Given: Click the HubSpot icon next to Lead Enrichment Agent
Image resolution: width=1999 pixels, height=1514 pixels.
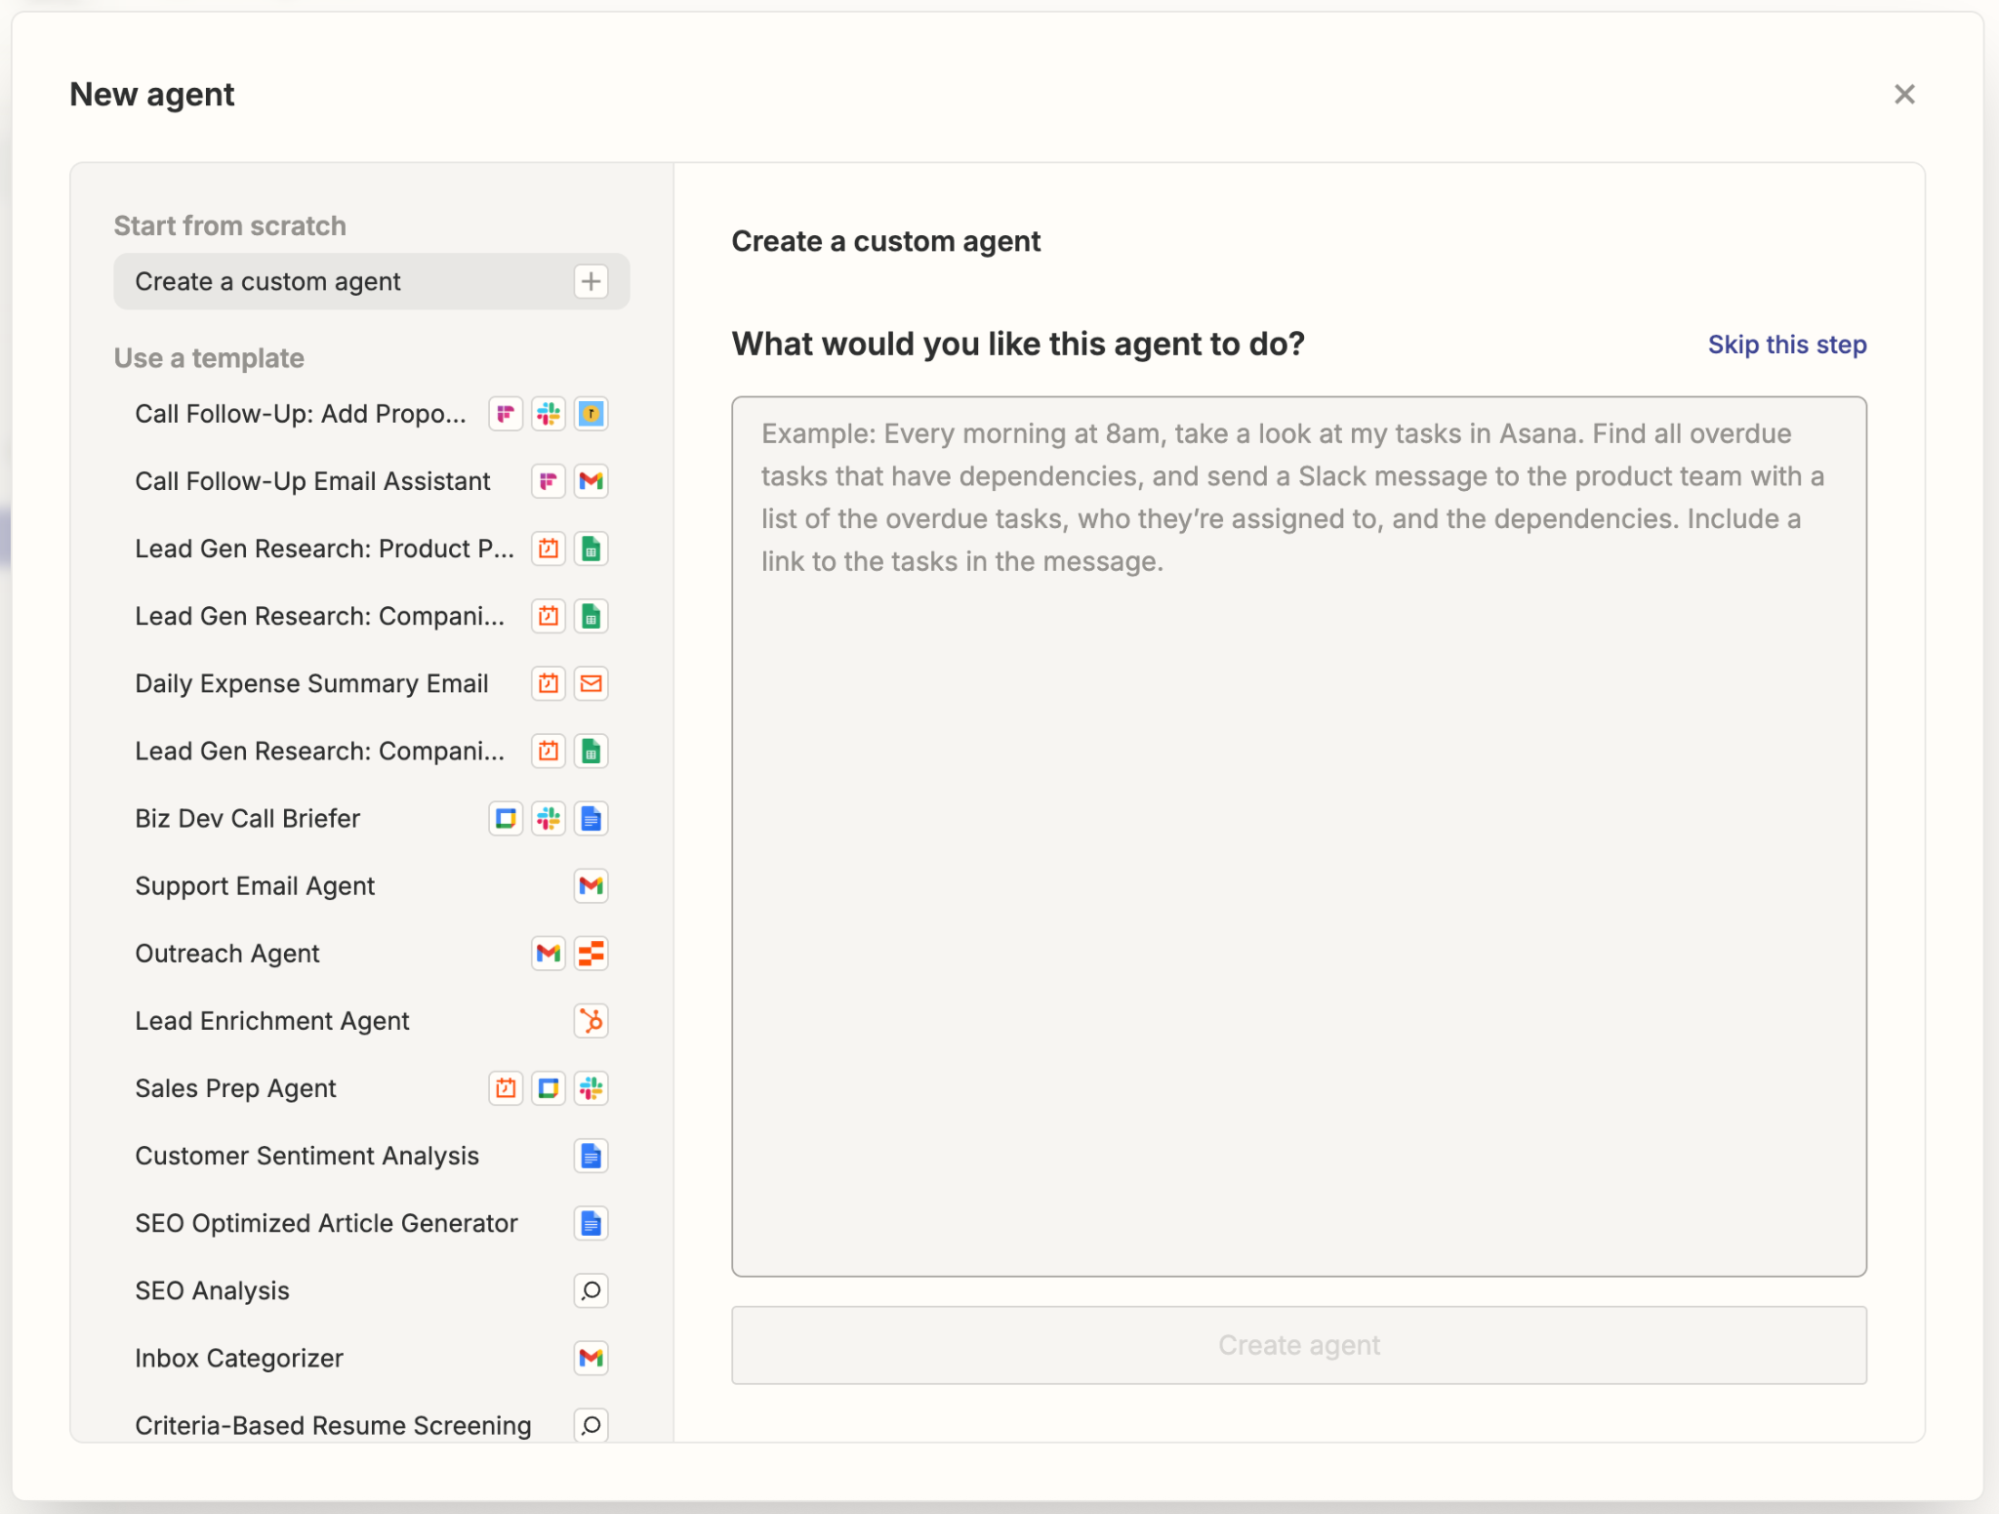Looking at the screenshot, I should click(590, 1021).
